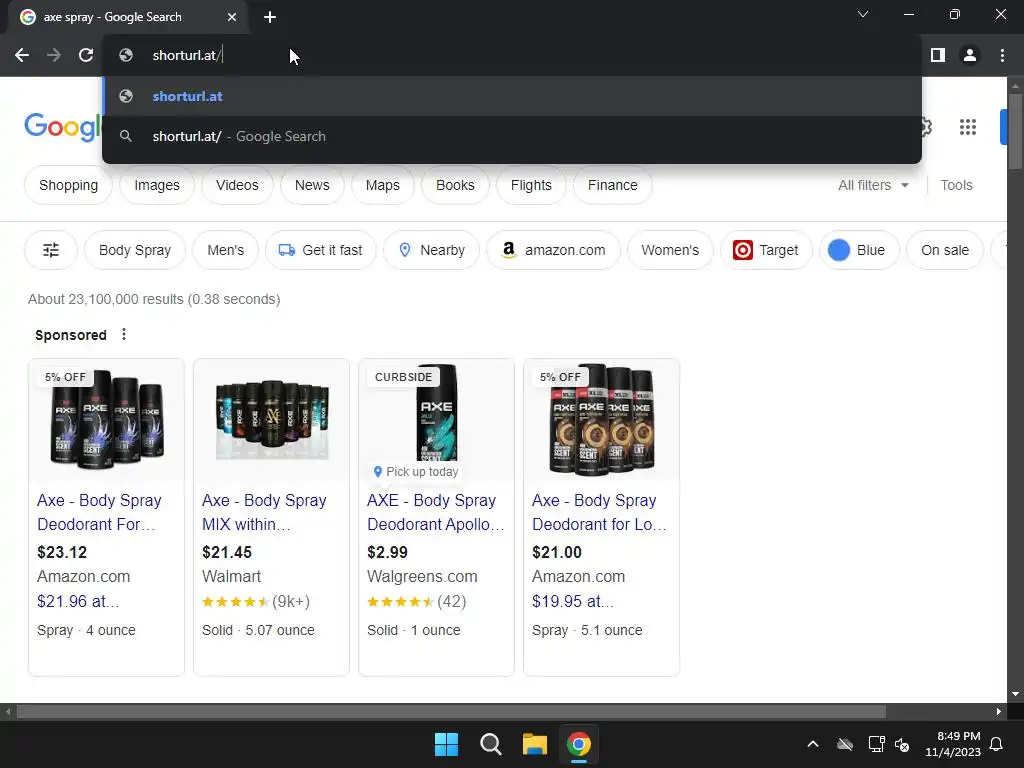The width and height of the screenshot is (1024, 768).
Task: Select the shorturl.at autocomplete suggestion
Action: point(512,96)
